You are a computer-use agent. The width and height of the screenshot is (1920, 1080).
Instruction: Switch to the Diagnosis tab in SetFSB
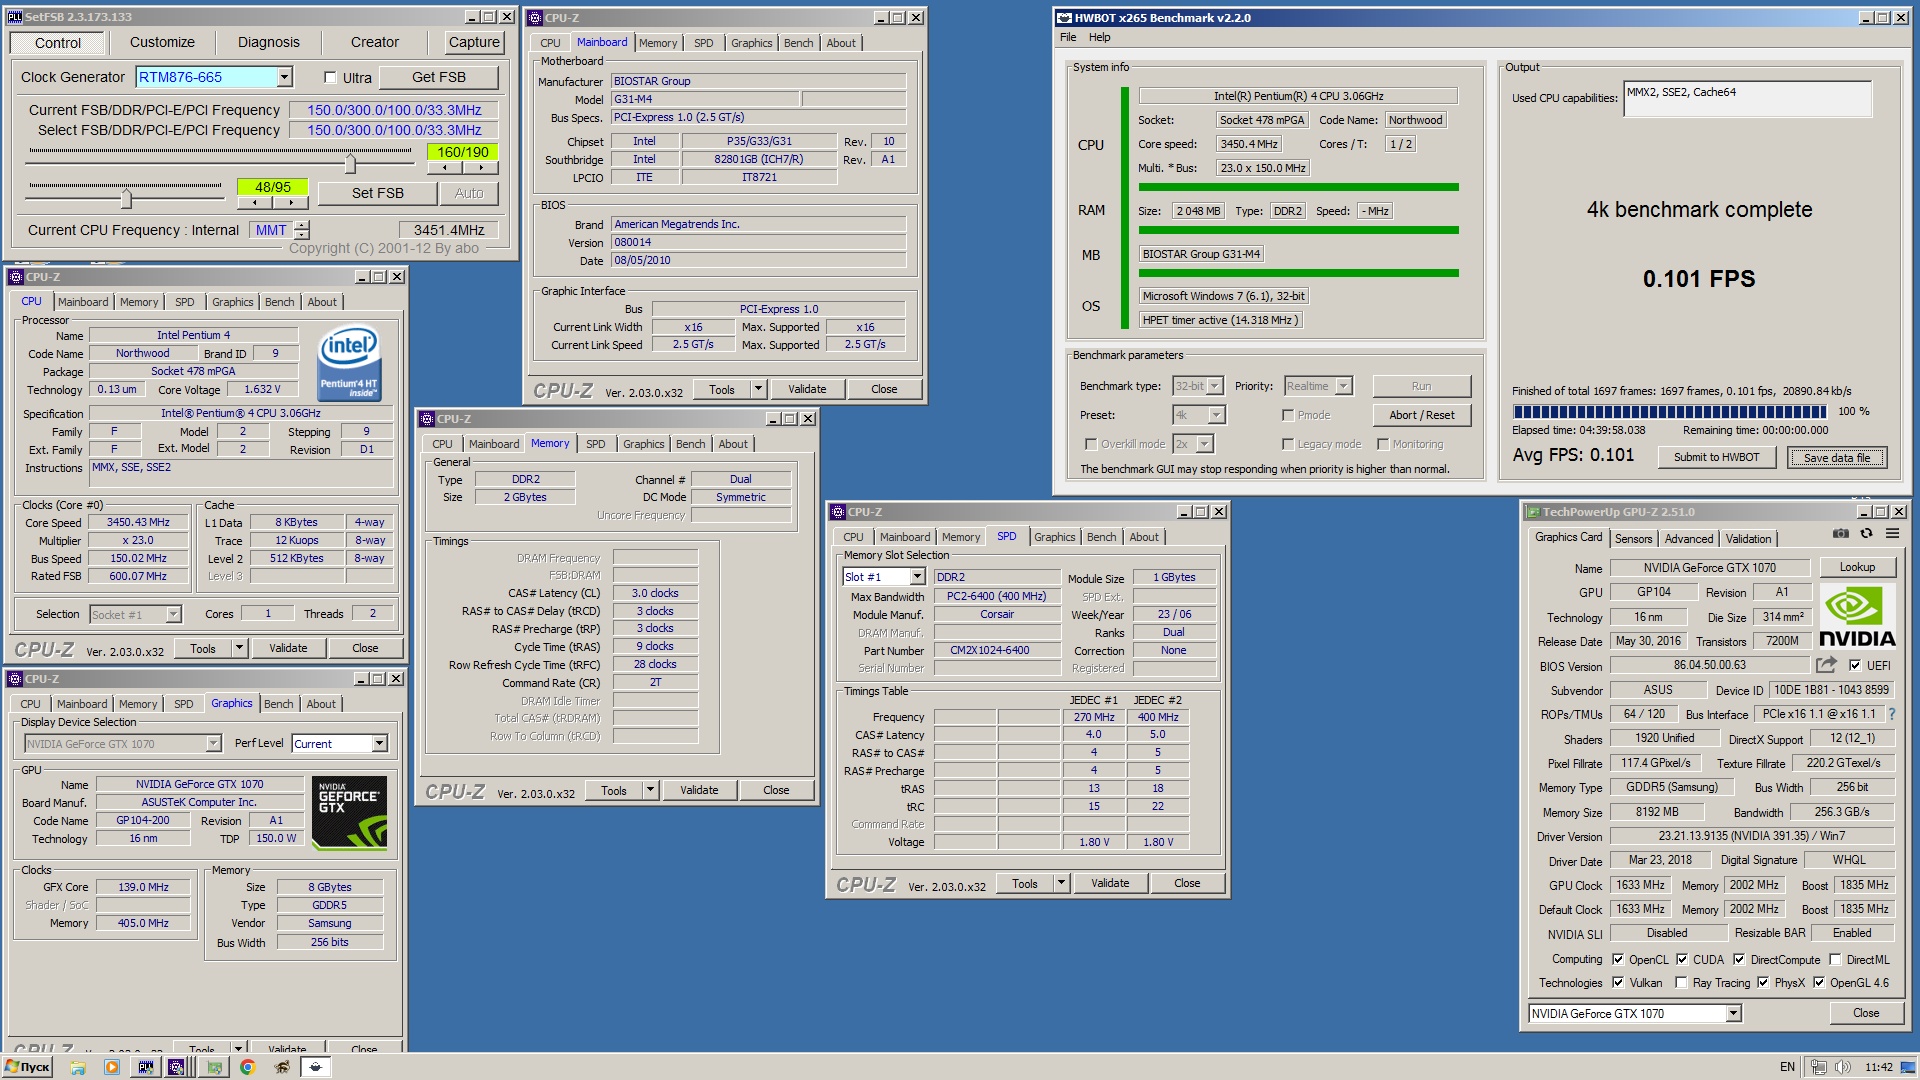[269, 42]
